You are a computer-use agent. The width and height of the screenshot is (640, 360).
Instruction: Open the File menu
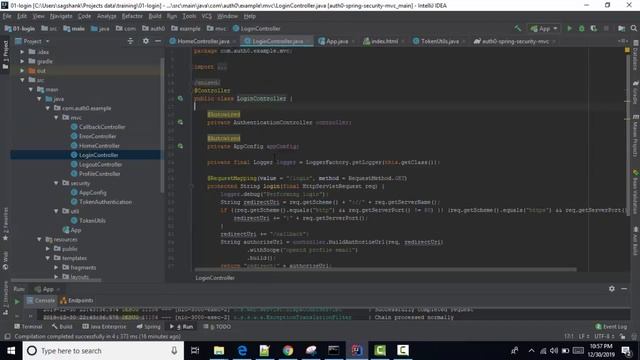click(7, 16)
